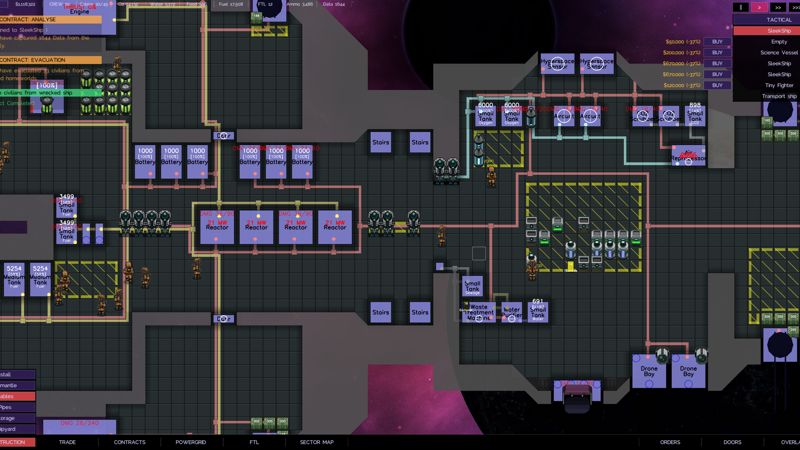Choose Science Vessel in the ship list
The height and width of the screenshot is (450, 800).
pos(779,53)
